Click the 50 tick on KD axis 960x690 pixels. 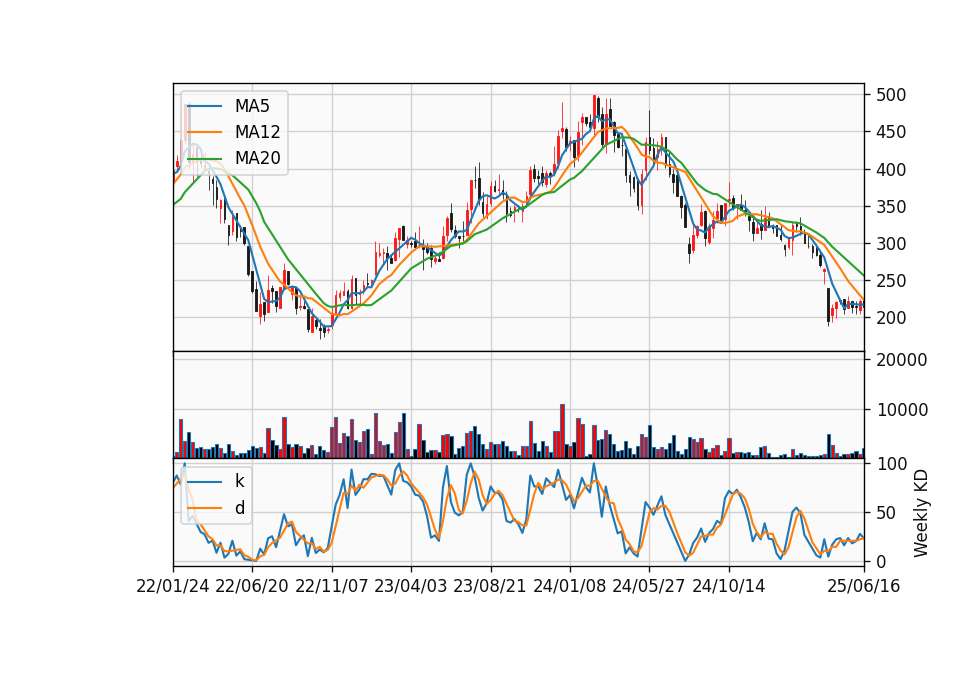pyautogui.click(x=885, y=512)
